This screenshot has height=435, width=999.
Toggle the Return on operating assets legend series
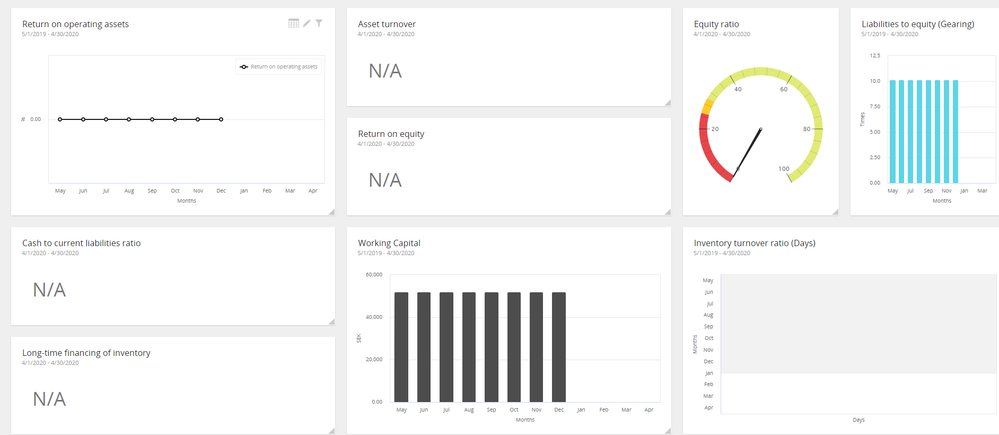pos(278,66)
